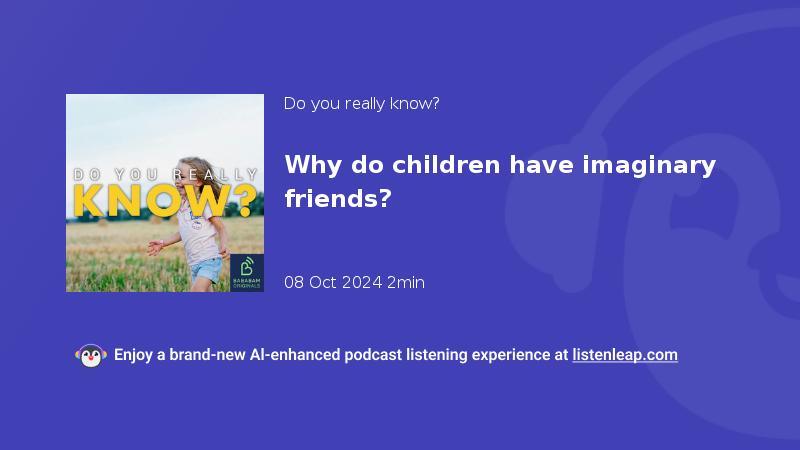Screen dimensions: 800x450
Task: Click the podcast cover art thumbnail
Action: 165,193
